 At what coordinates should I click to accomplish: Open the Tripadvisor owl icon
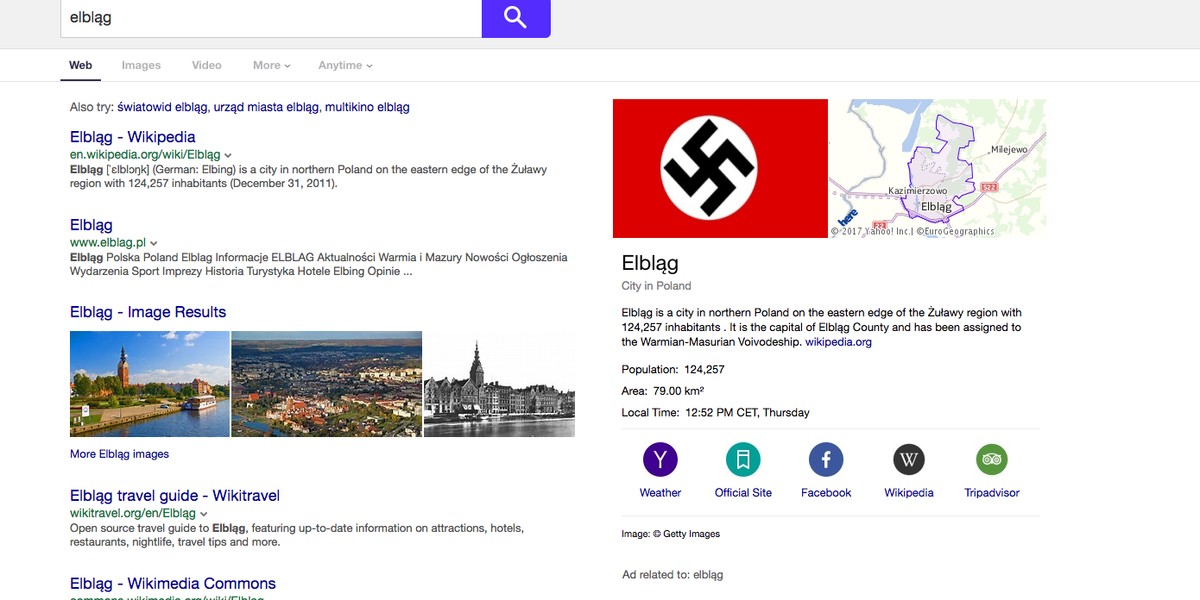(x=992, y=460)
